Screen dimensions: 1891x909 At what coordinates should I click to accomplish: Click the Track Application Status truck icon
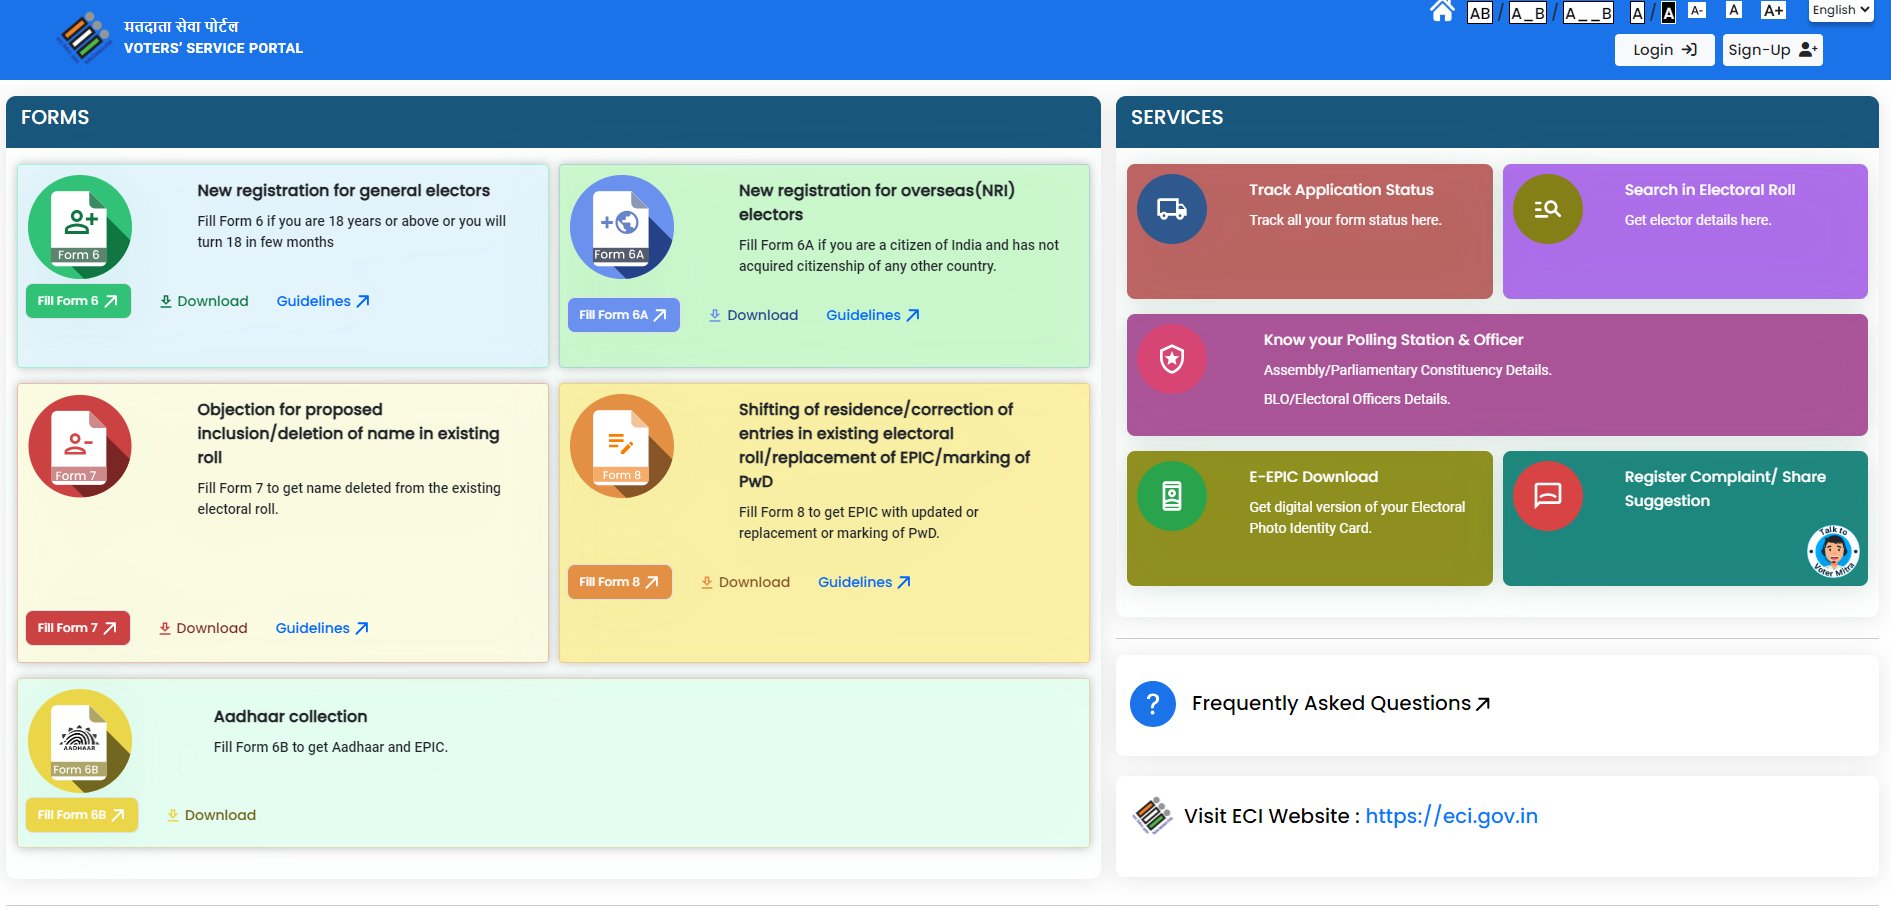1171,209
